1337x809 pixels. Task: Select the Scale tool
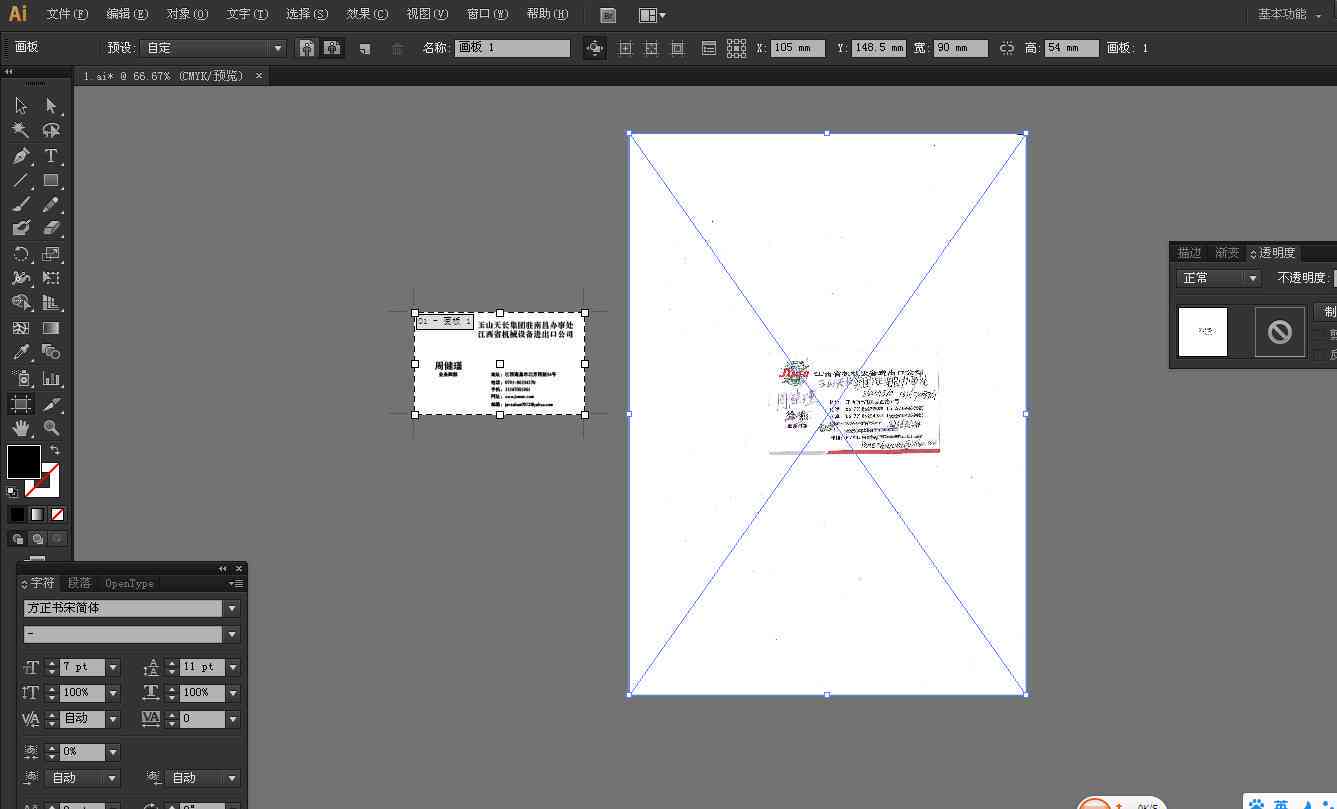pos(51,254)
